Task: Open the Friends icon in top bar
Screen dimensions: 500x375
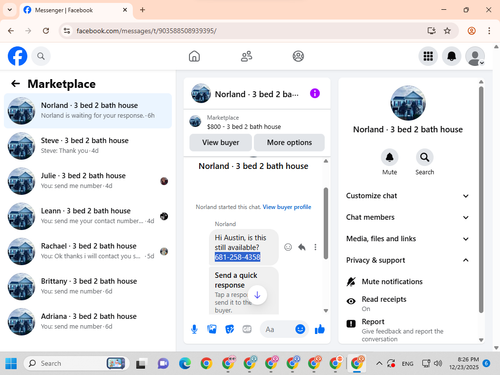Action: coord(246,56)
